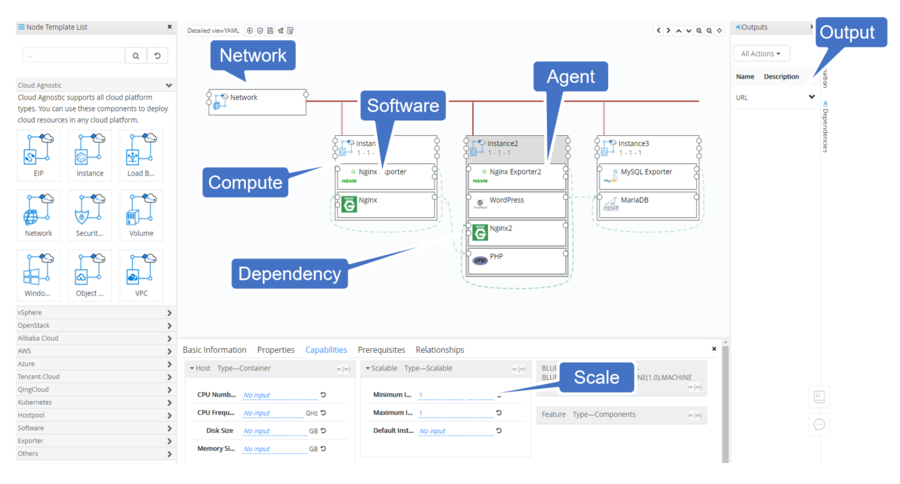The width and height of the screenshot is (900, 484).
Task: Switch to the Properties tab
Action: (276, 350)
